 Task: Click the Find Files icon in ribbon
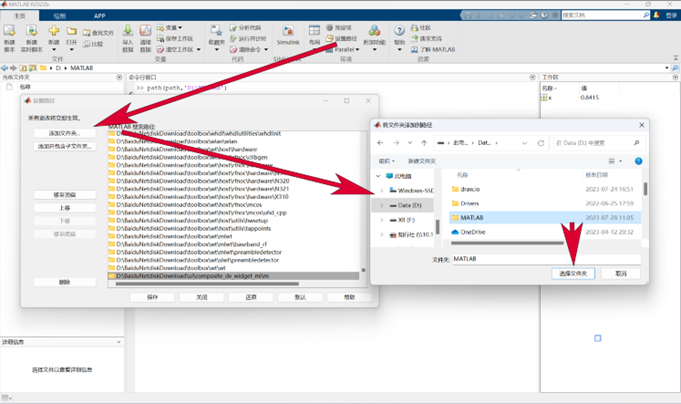[86, 33]
